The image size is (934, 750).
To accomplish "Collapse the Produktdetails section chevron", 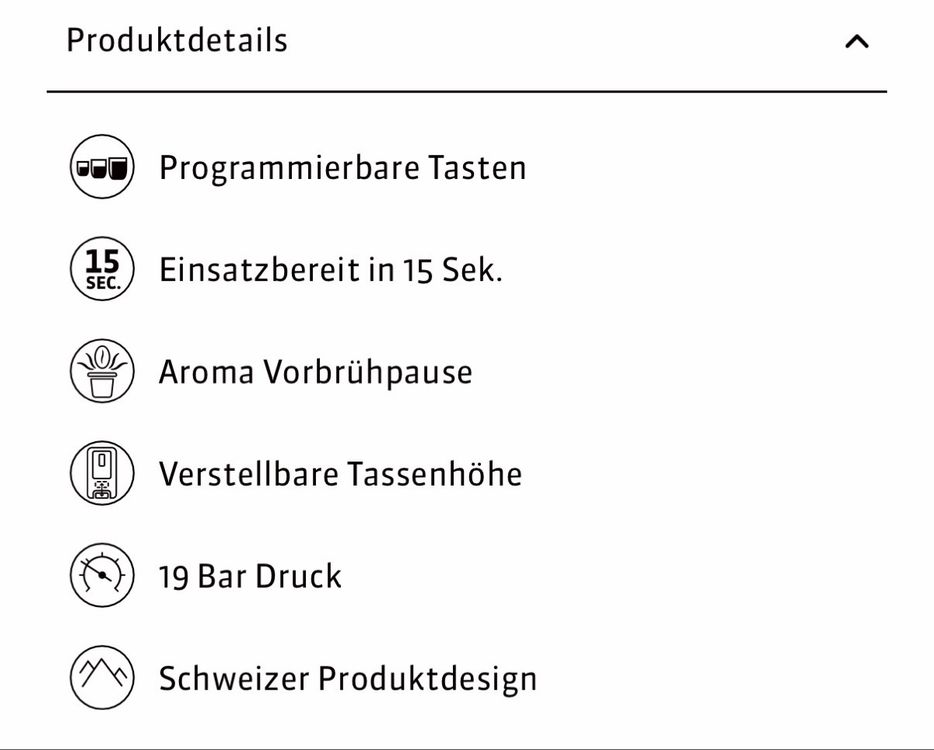I will 857,42.
